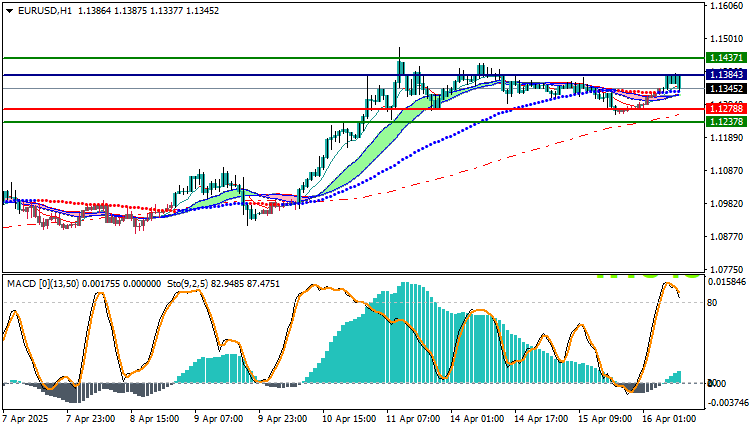Image resolution: width=750 pixels, height=430 pixels.
Task: Click the 10 Apr 15:00 time label
Action: pos(347,419)
